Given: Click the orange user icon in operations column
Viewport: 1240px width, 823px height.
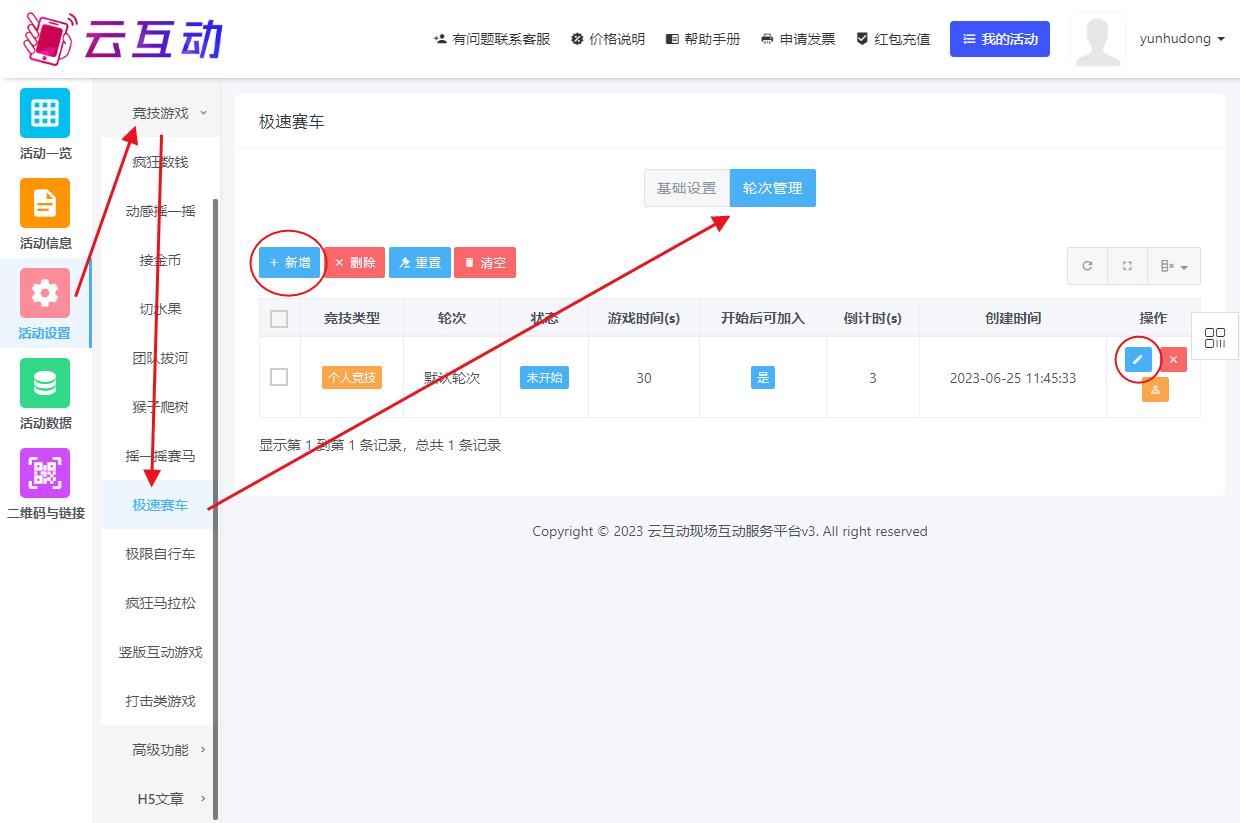Looking at the screenshot, I should 1155,389.
